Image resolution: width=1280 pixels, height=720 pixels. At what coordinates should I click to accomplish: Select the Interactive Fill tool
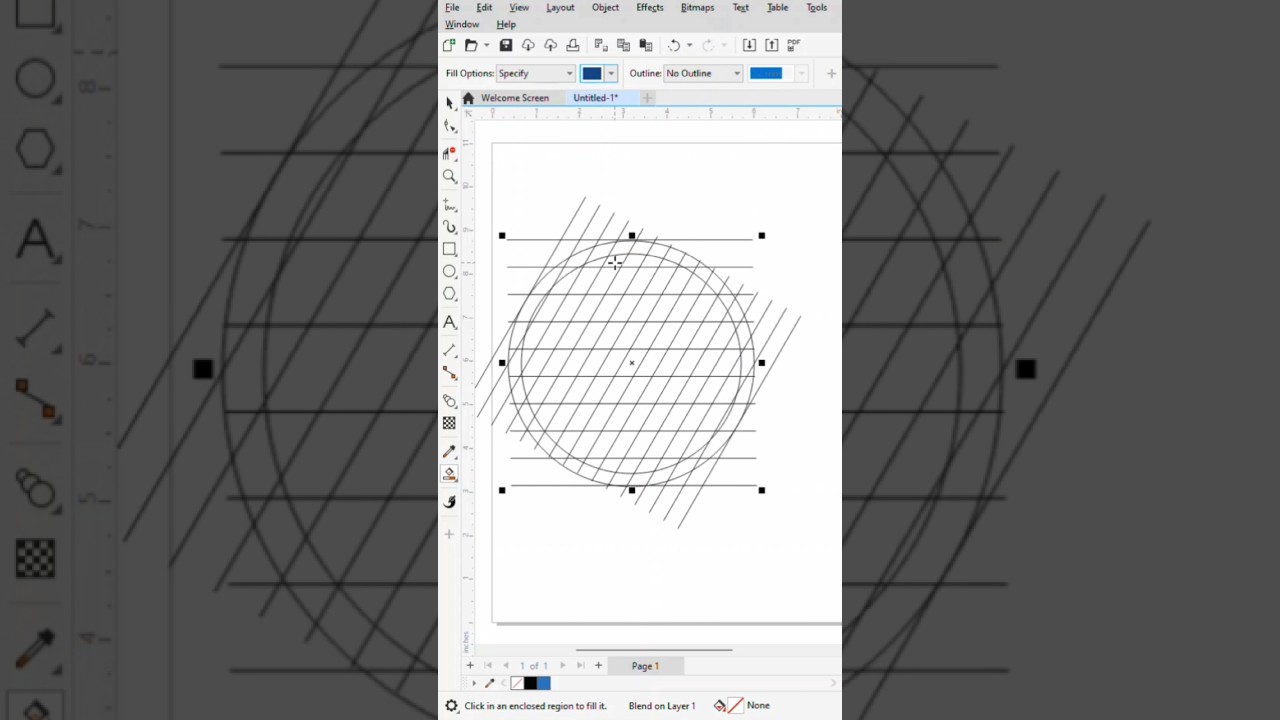click(449, 502)
